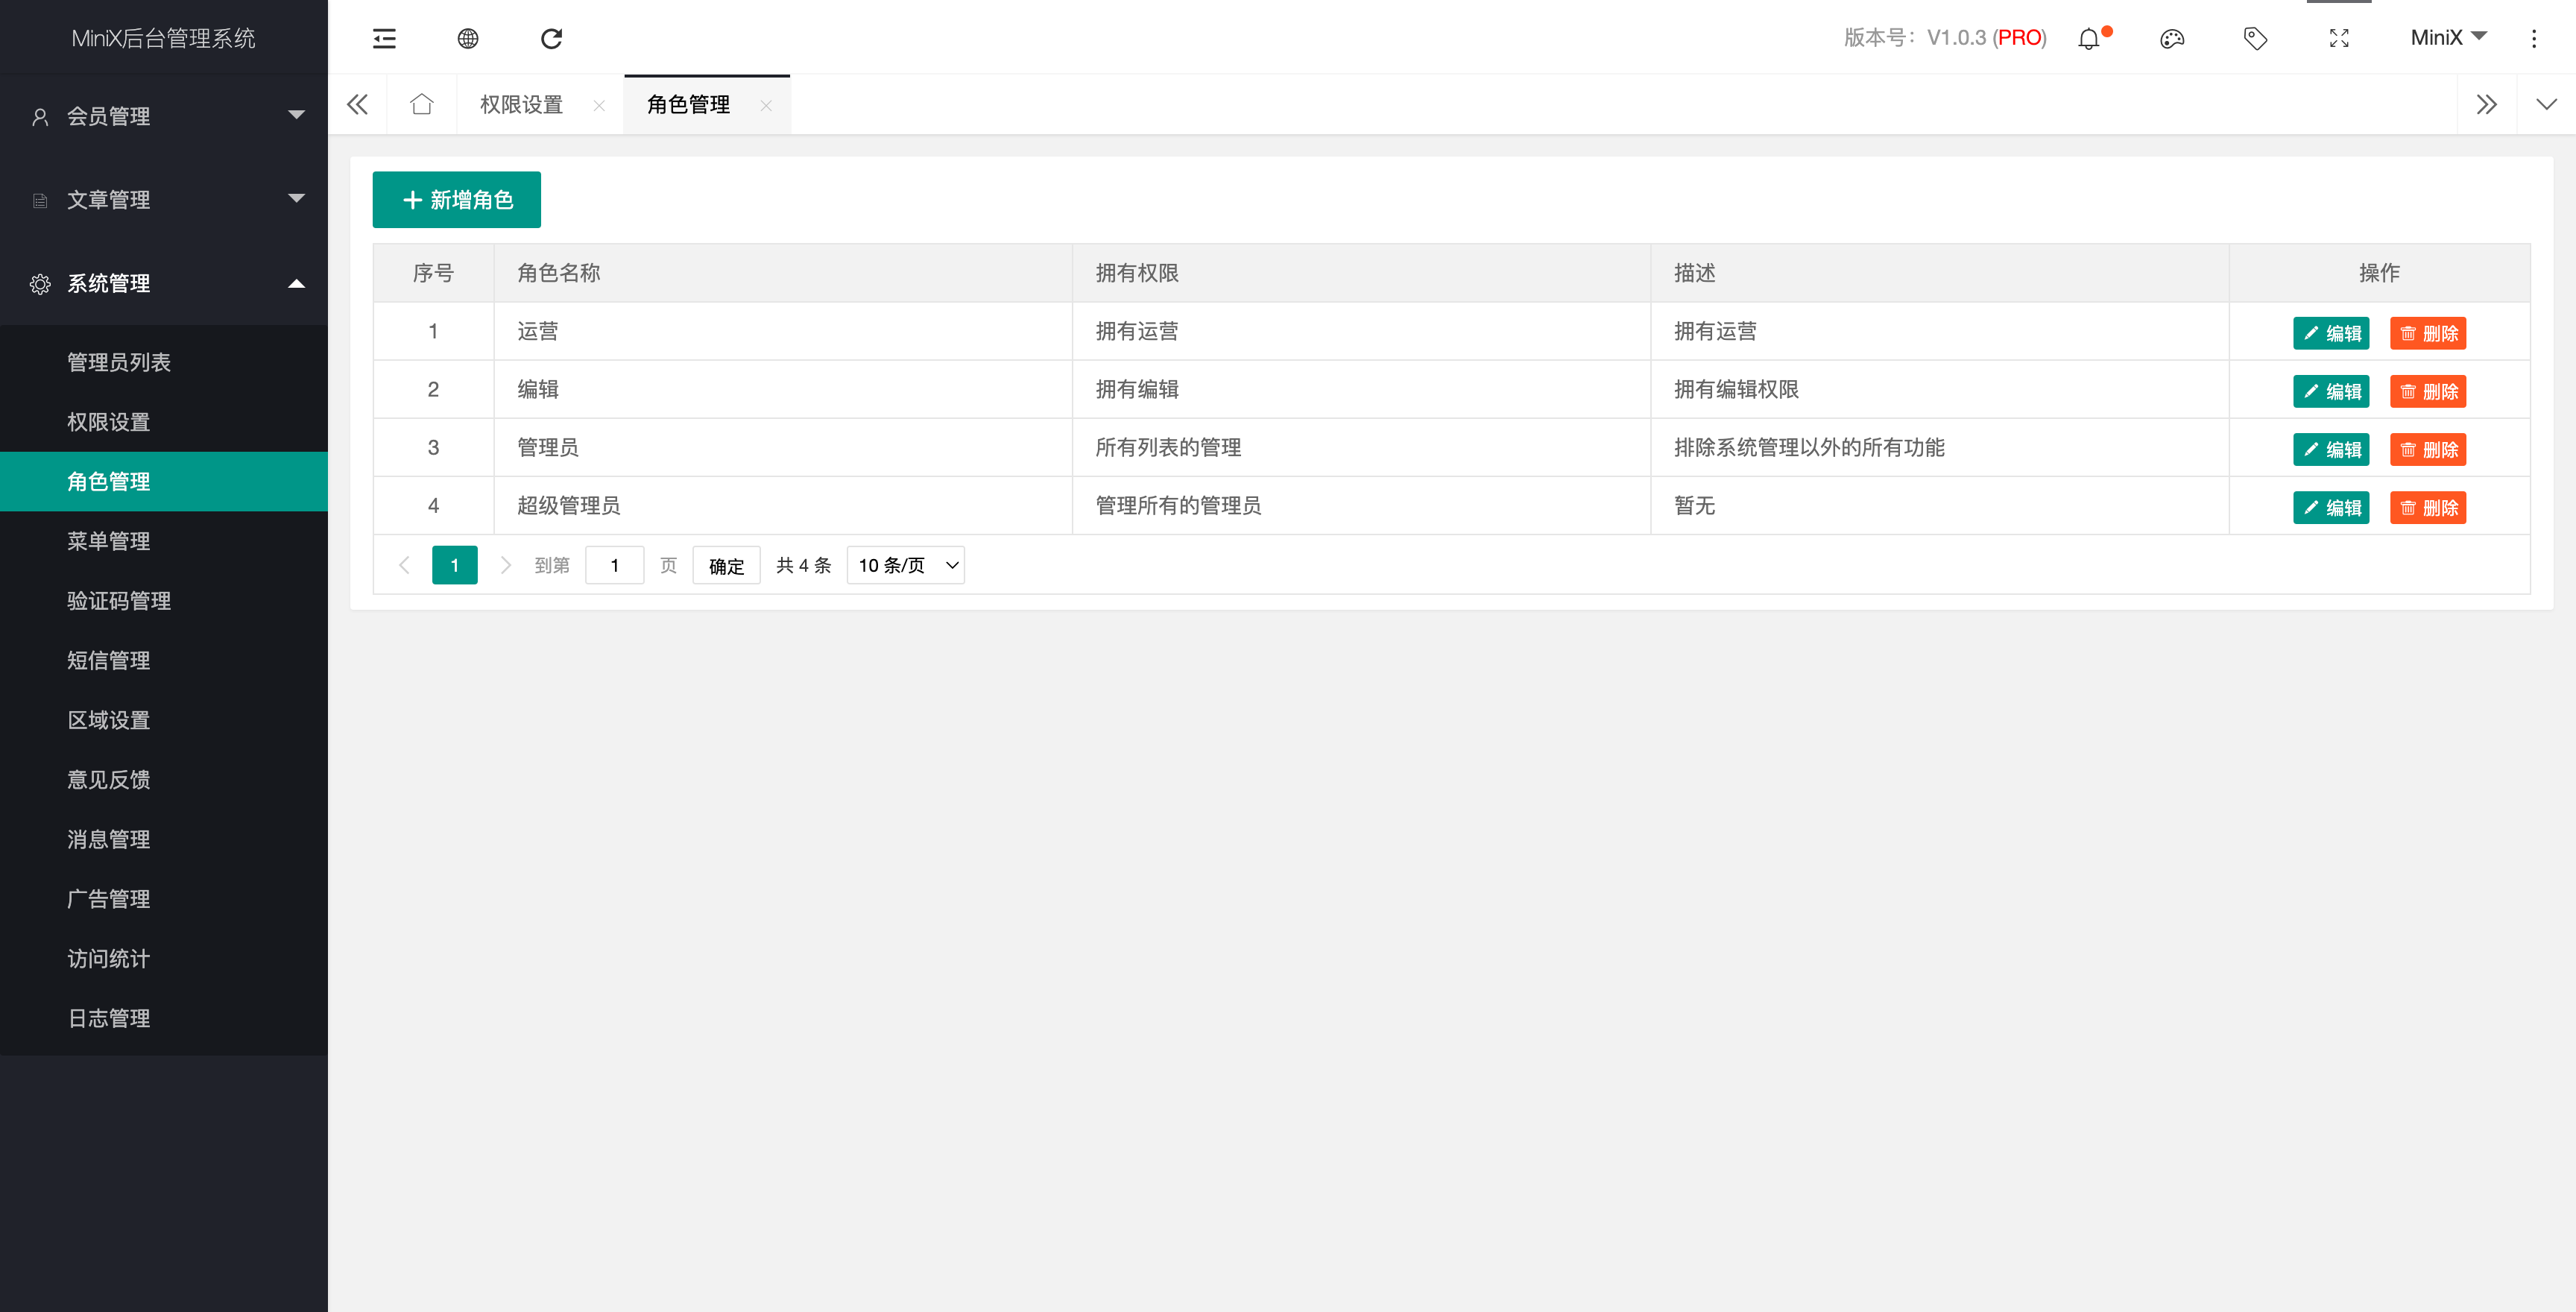Switch to the 权限设置 tab
2576x1312 pixels.
(521, 104)
